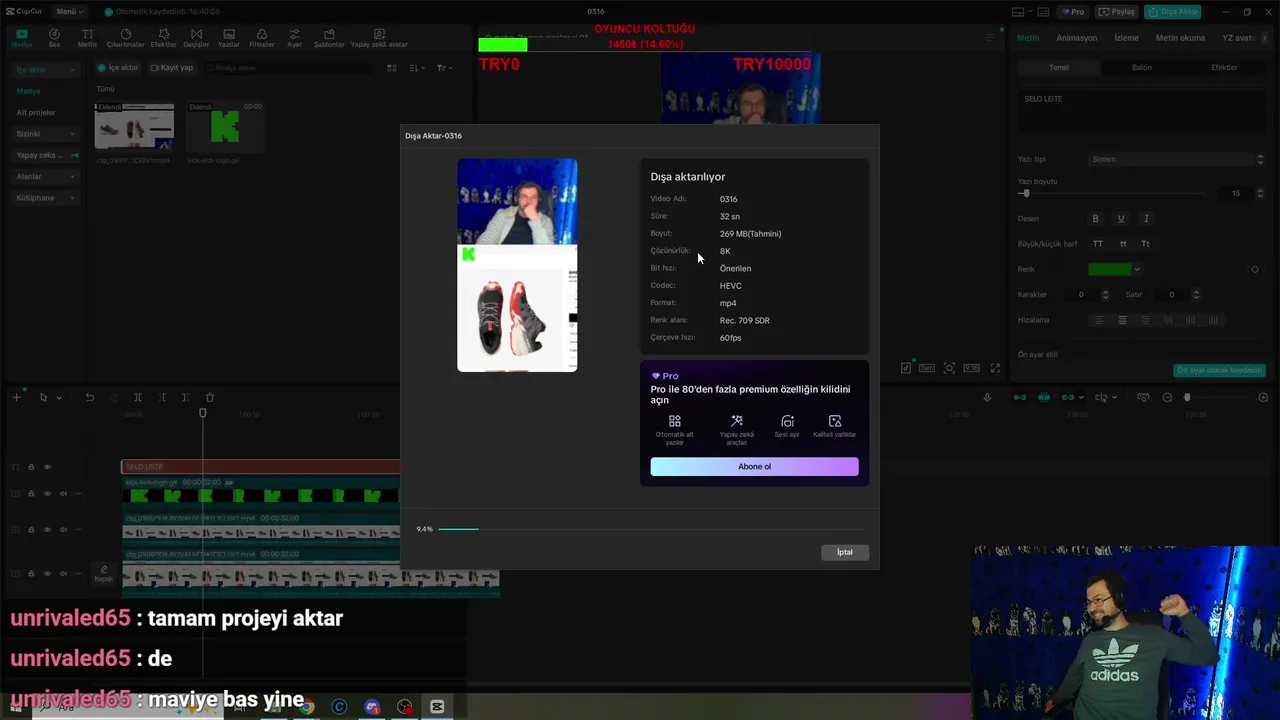Click the Paylaş share button
Viewport: 1280px width, 720px height.
click(1117, 12)
